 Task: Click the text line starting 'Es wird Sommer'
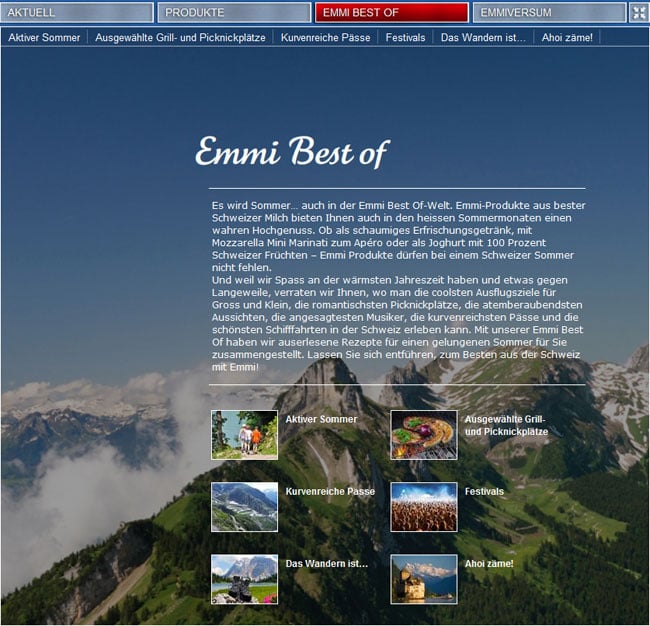point(398,205)
